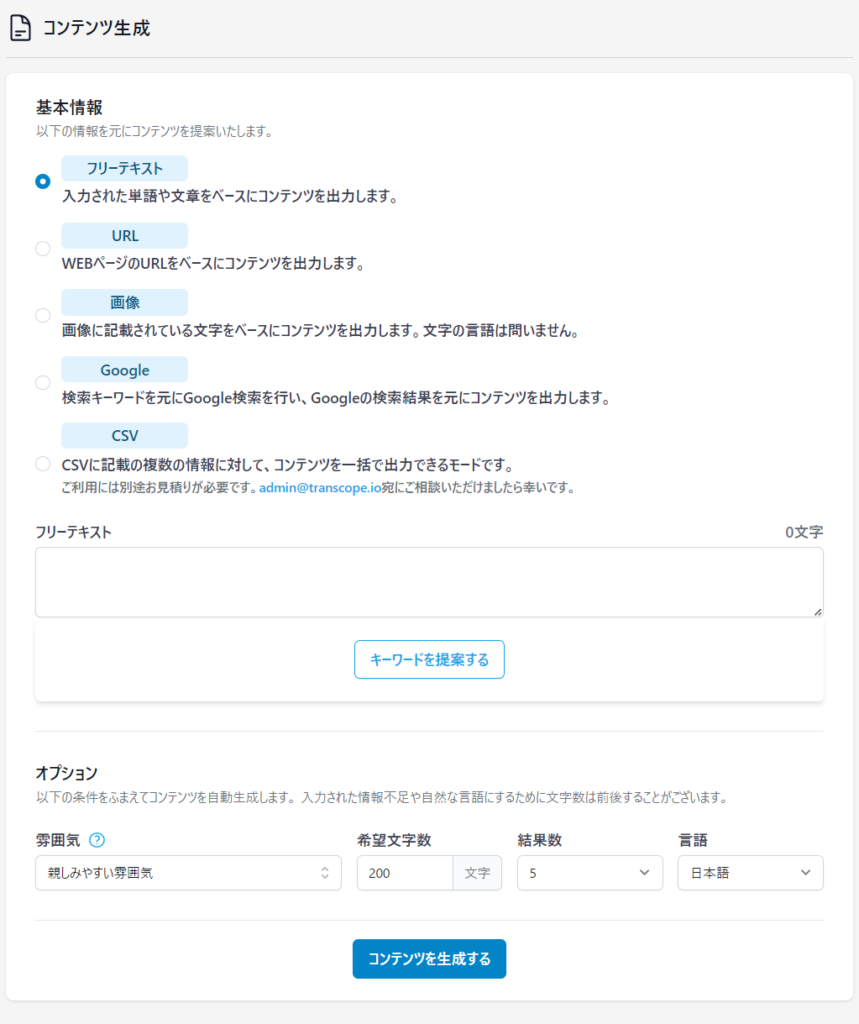This screenshot has width=859, height=1024.
Task: Select the URL radio button
Action: click(42, 248)
